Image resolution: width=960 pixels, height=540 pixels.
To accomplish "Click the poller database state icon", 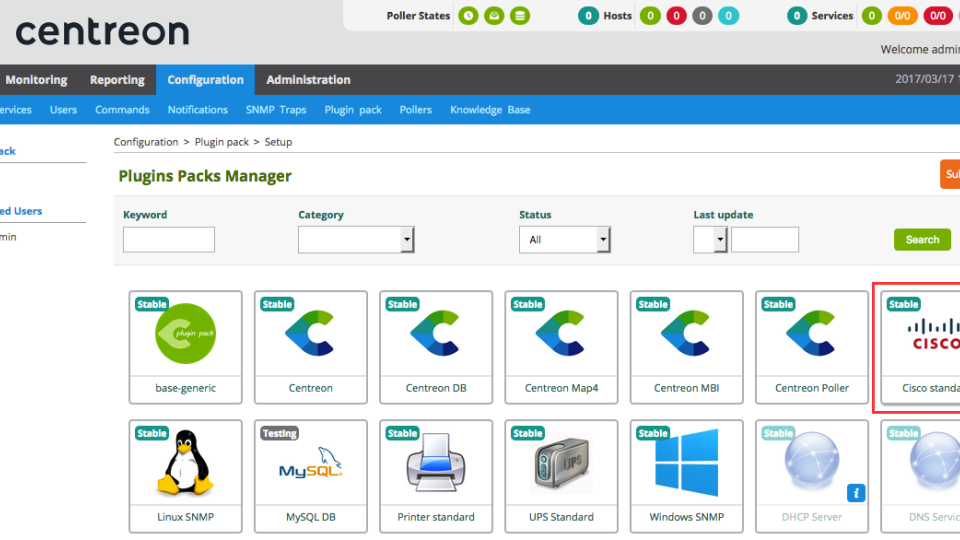I will (519, 16).
